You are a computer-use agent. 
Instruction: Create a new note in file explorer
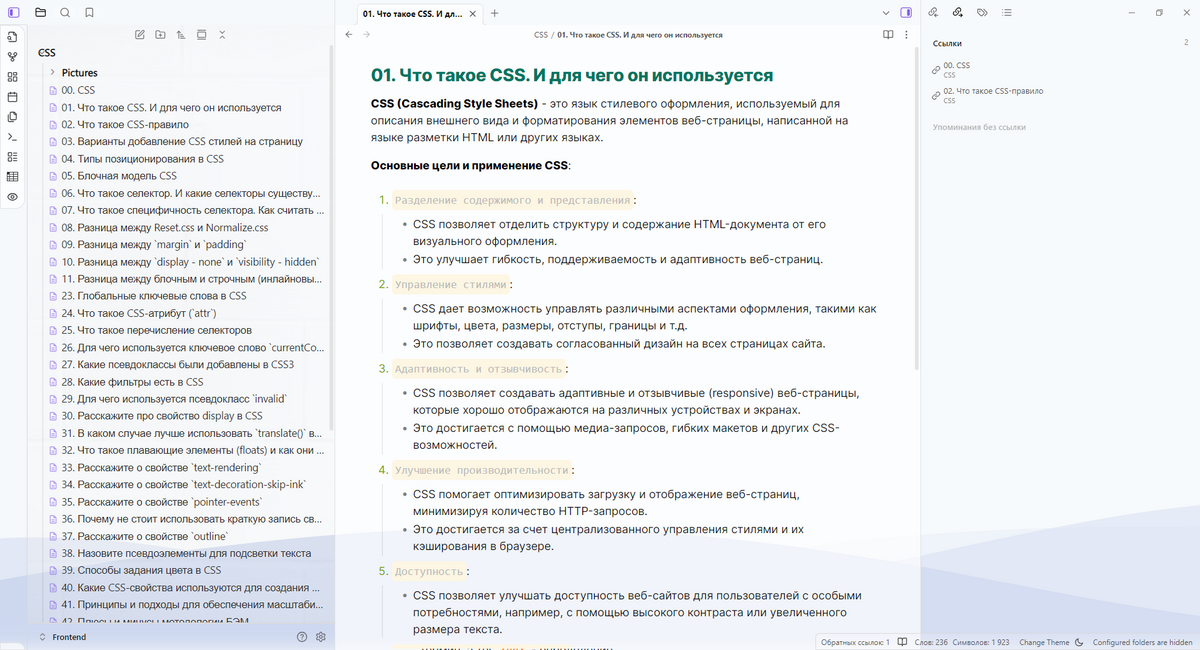(x=139, y=35)
